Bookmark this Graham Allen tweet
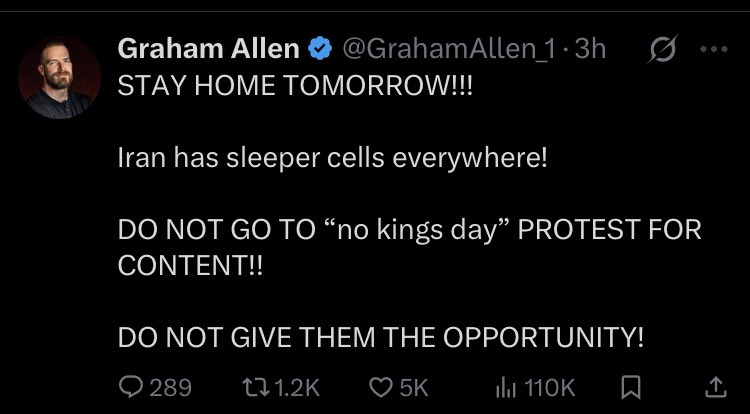This screenshot has width=750, height=414. 630,387
